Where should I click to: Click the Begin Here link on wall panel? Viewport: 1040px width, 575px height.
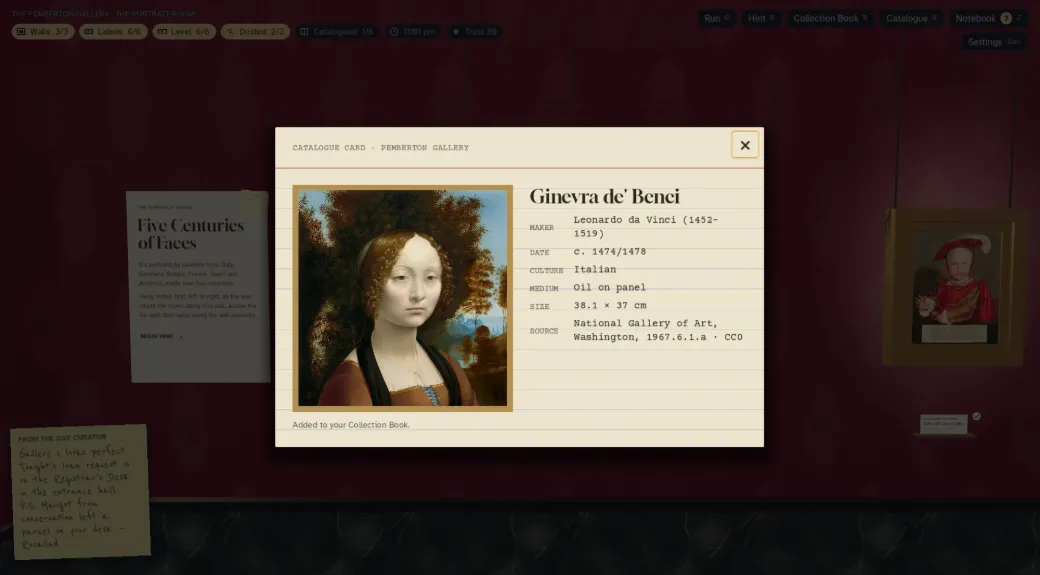click(161, 336)
